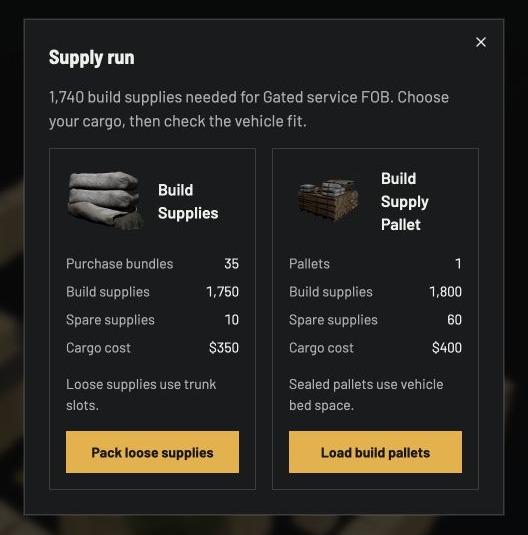Image resolution: width=528 pixels, height=535 pixels.
Task: Click the Spare supplies value 60
Action: (x=454, y=320)
